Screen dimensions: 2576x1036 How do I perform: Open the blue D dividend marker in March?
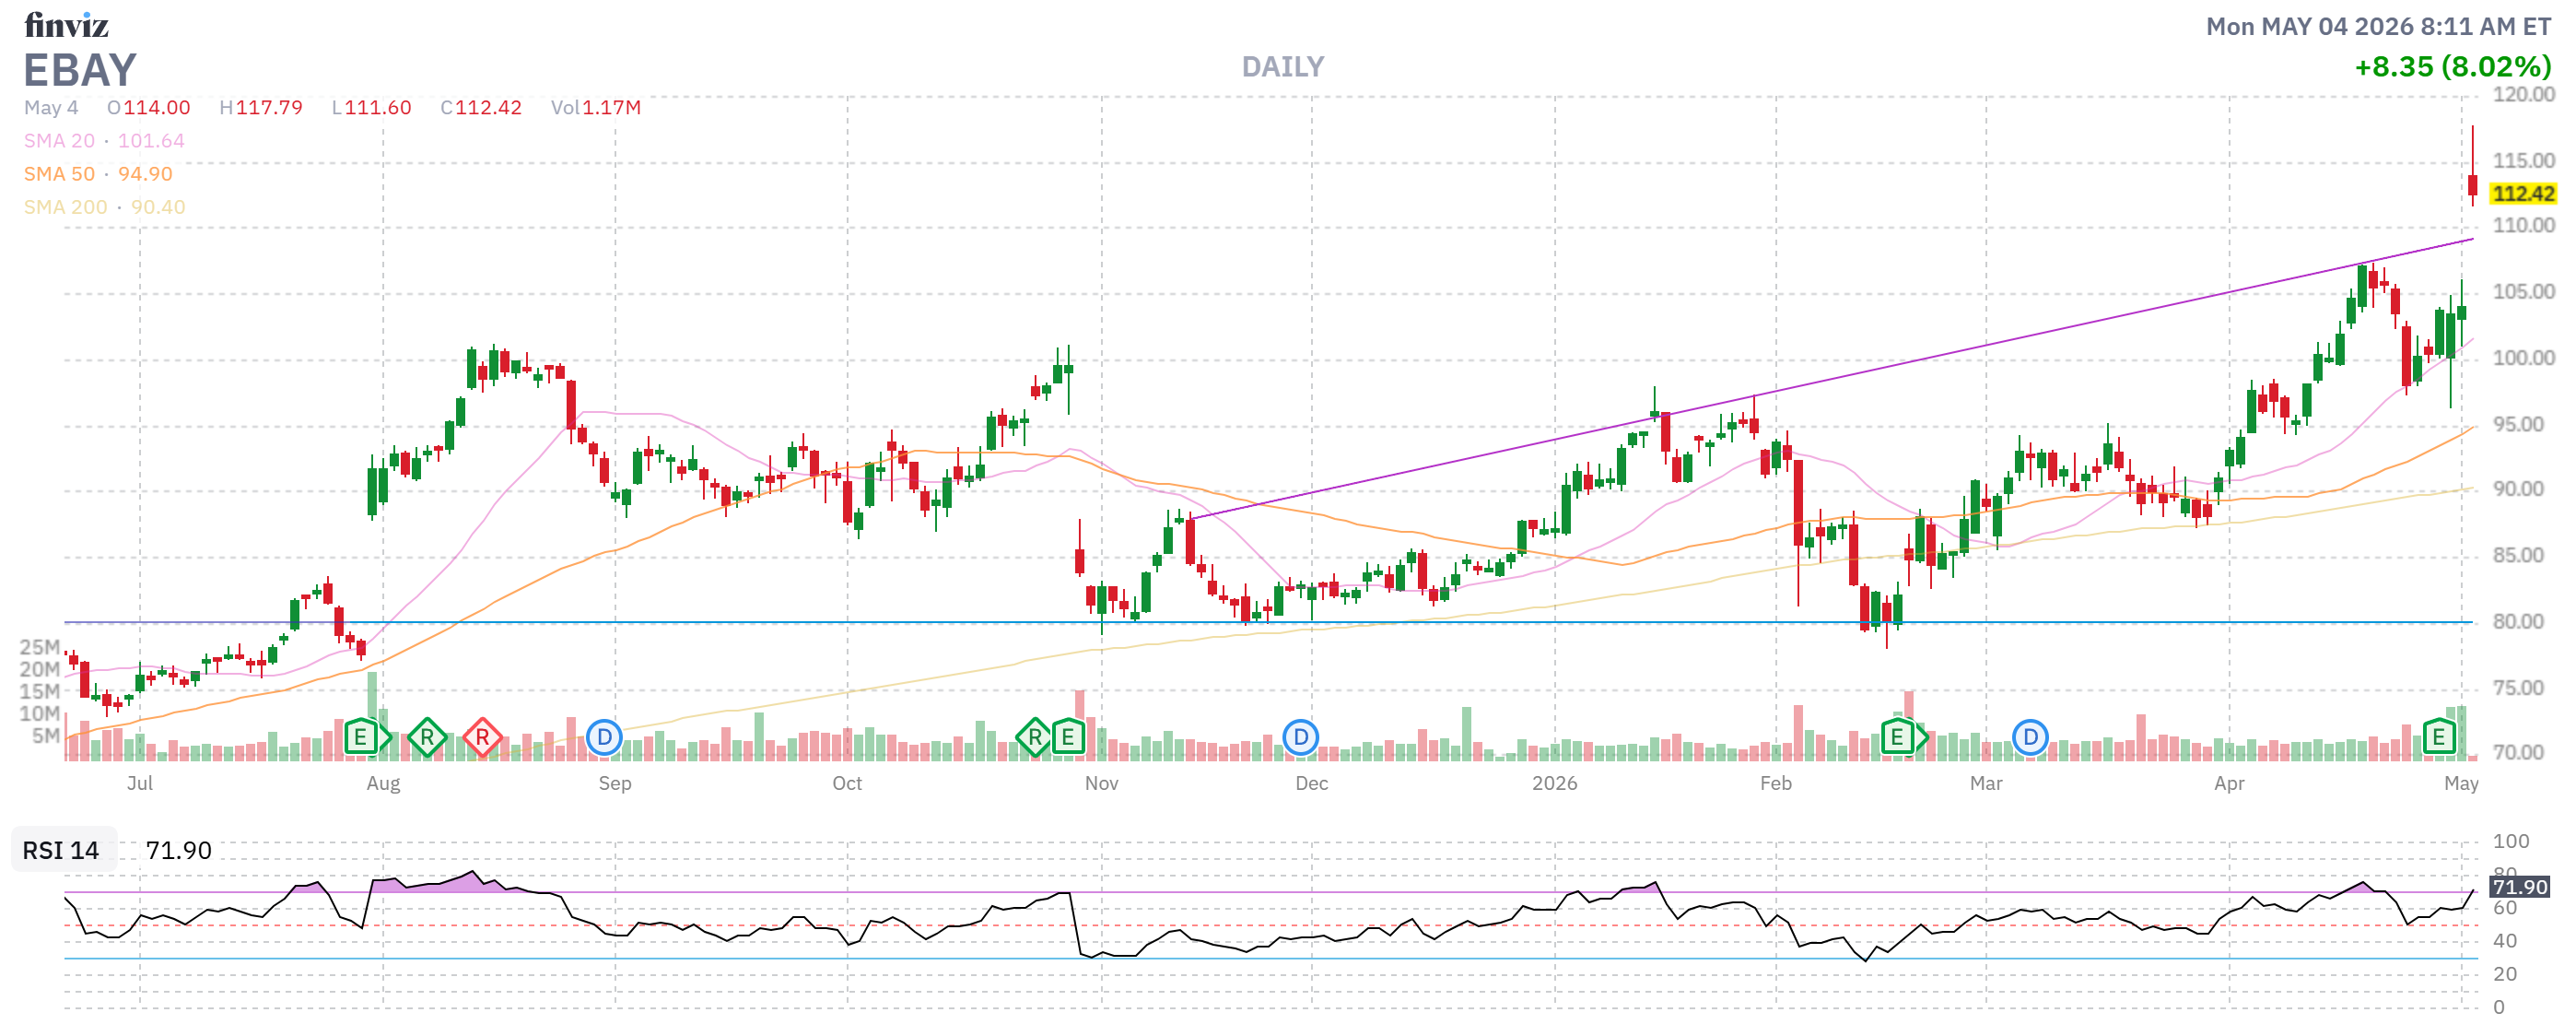click(x=2030, y=738)
